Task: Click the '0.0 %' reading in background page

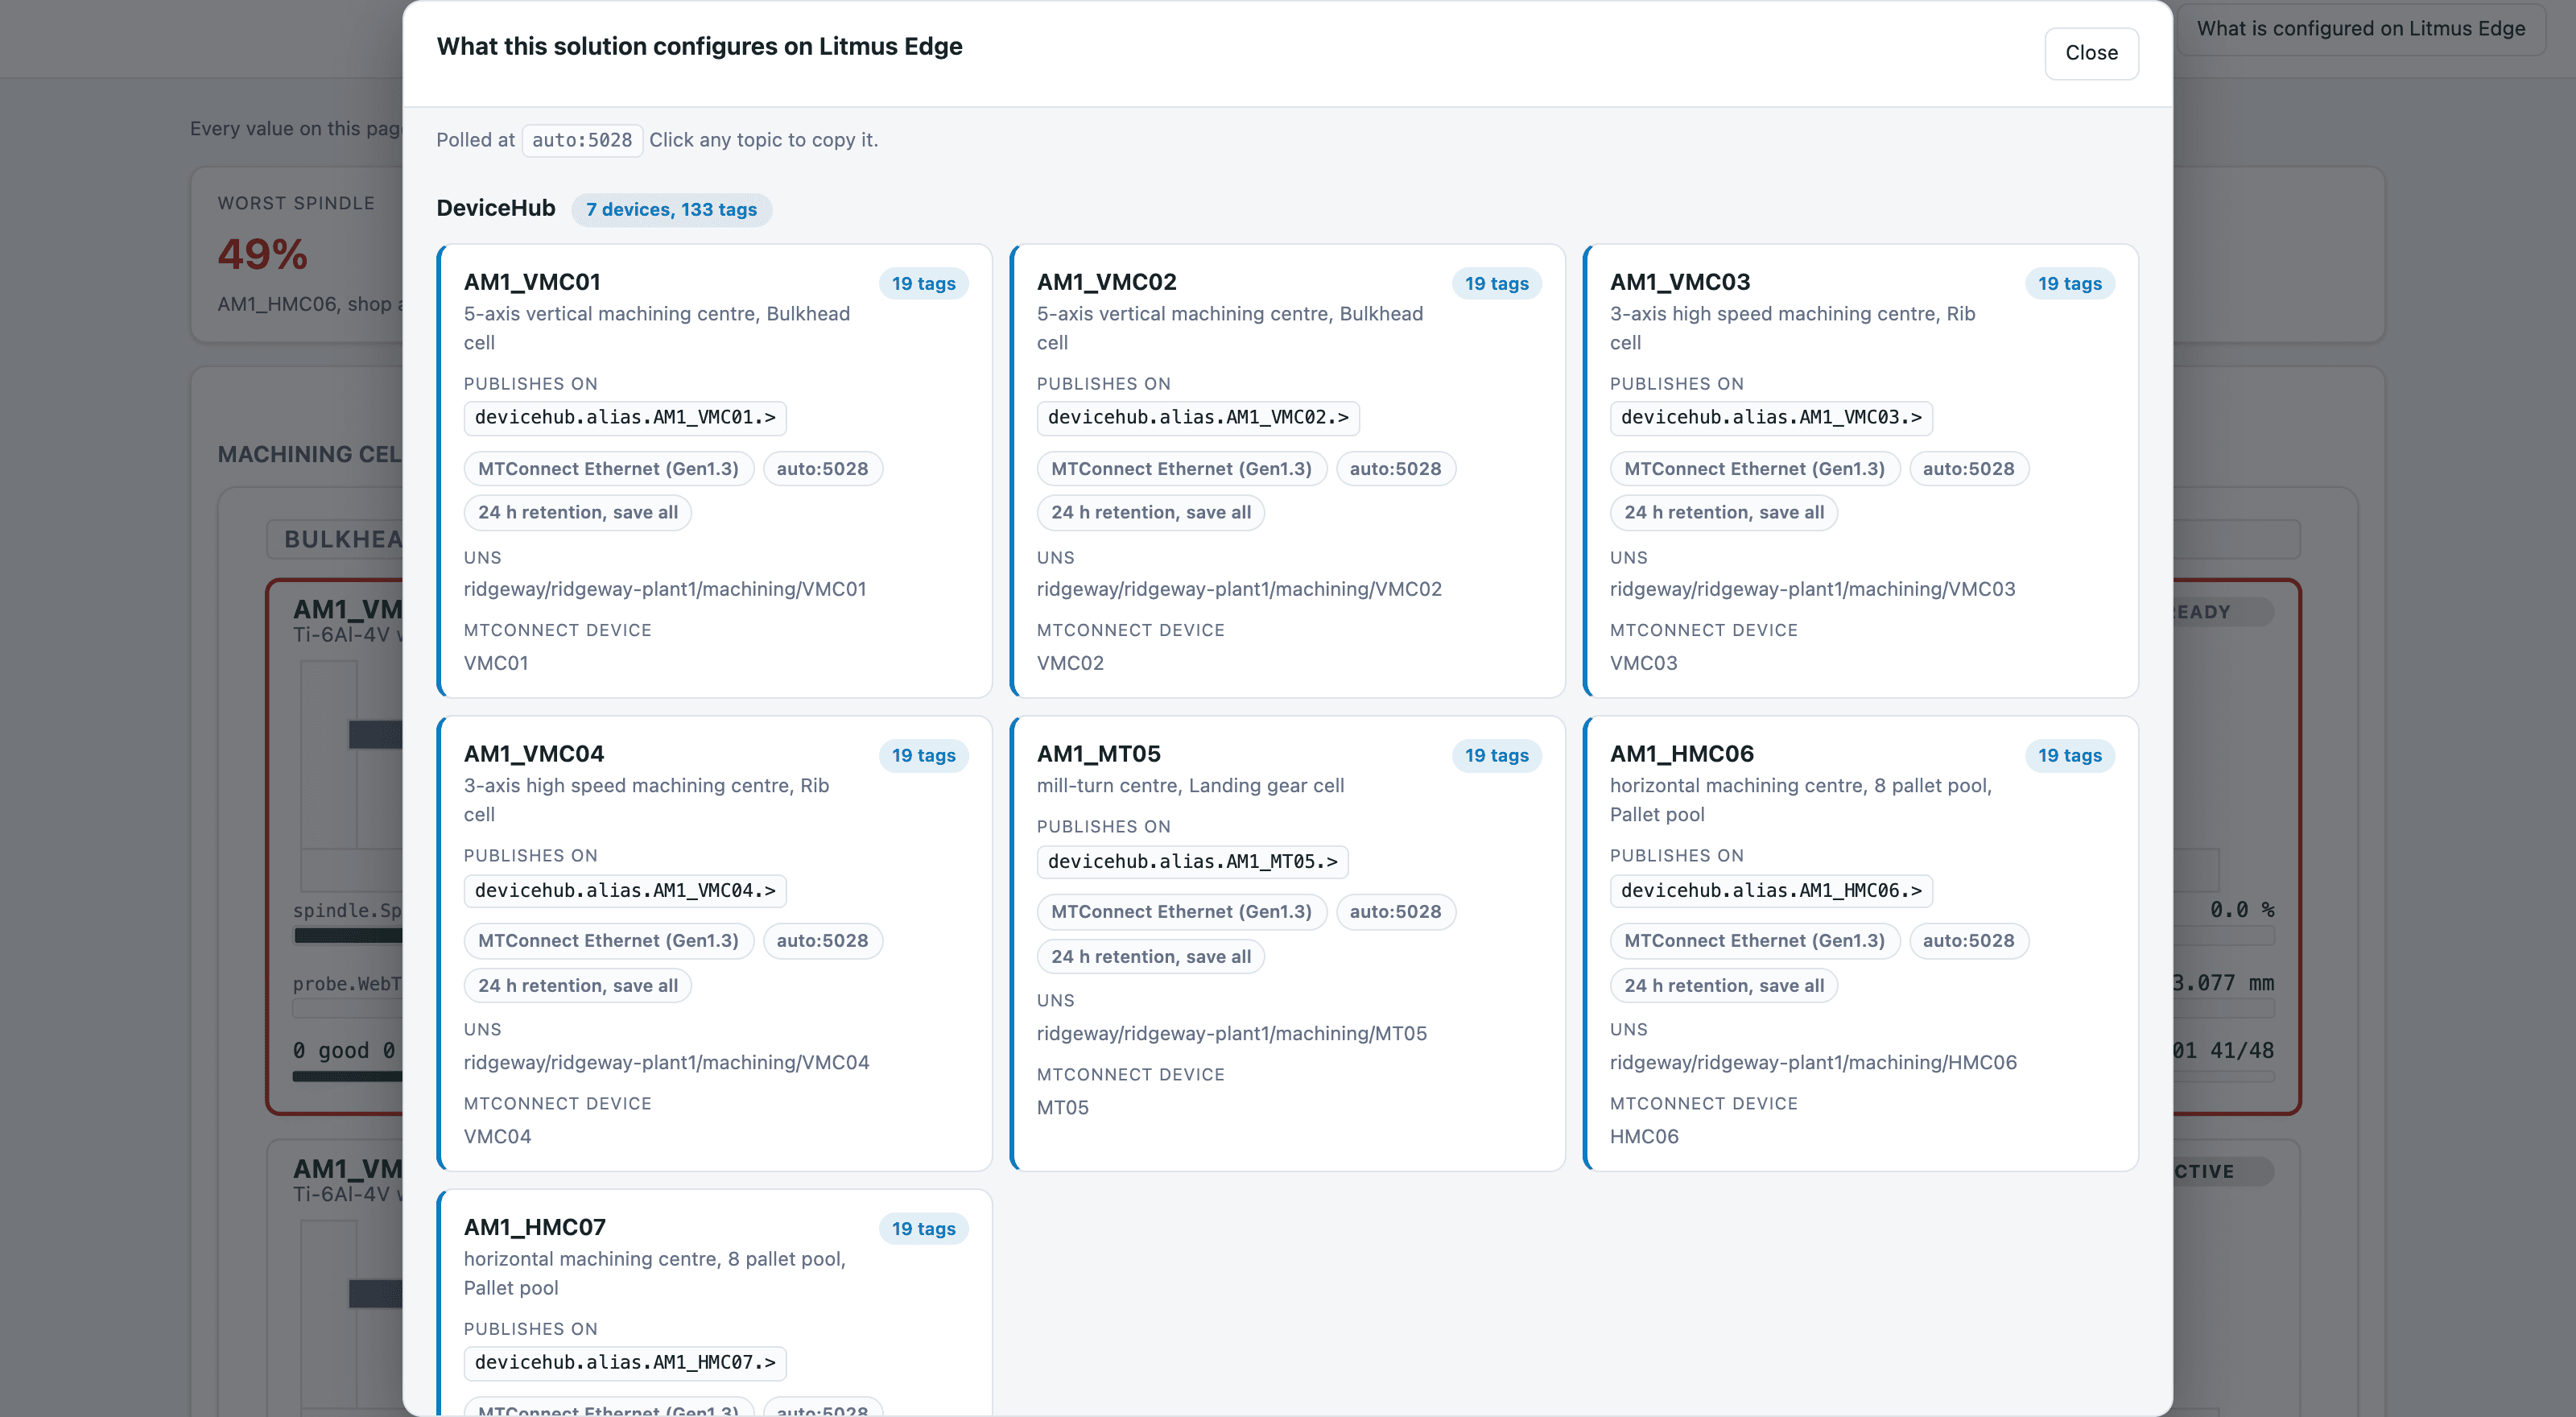Action: click(2242, 909)
